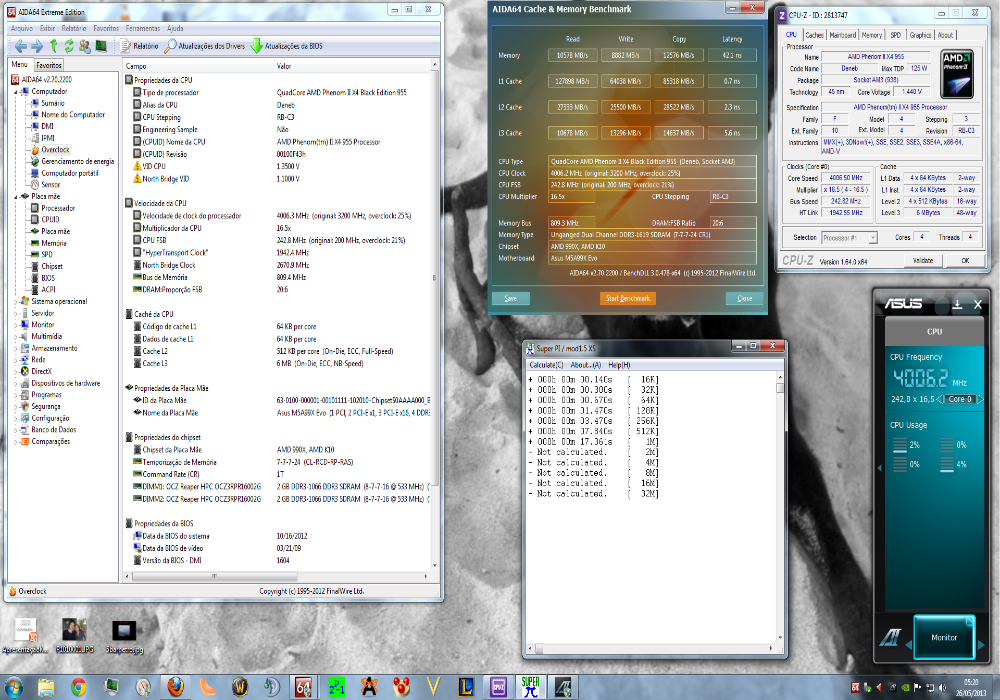Switch to Memory tab in CPU-Z
This screenshot has width=1000, height=700.
tap(872, 35)
